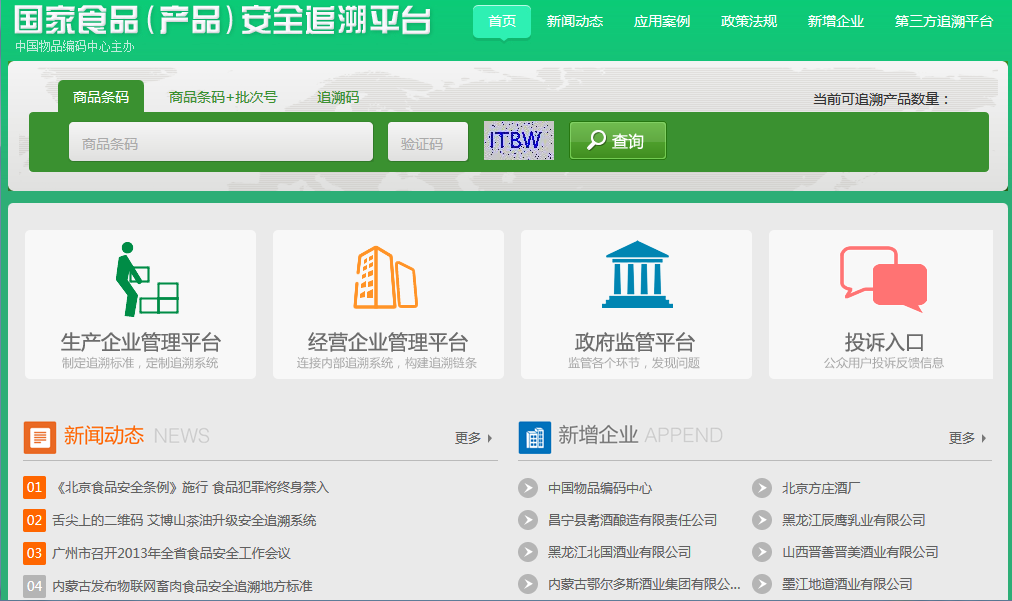Click the arrow icon beside 北京方庄酒厂
Image resolution: width=1012 pixels, height=601 pixels.
[762, 488]
